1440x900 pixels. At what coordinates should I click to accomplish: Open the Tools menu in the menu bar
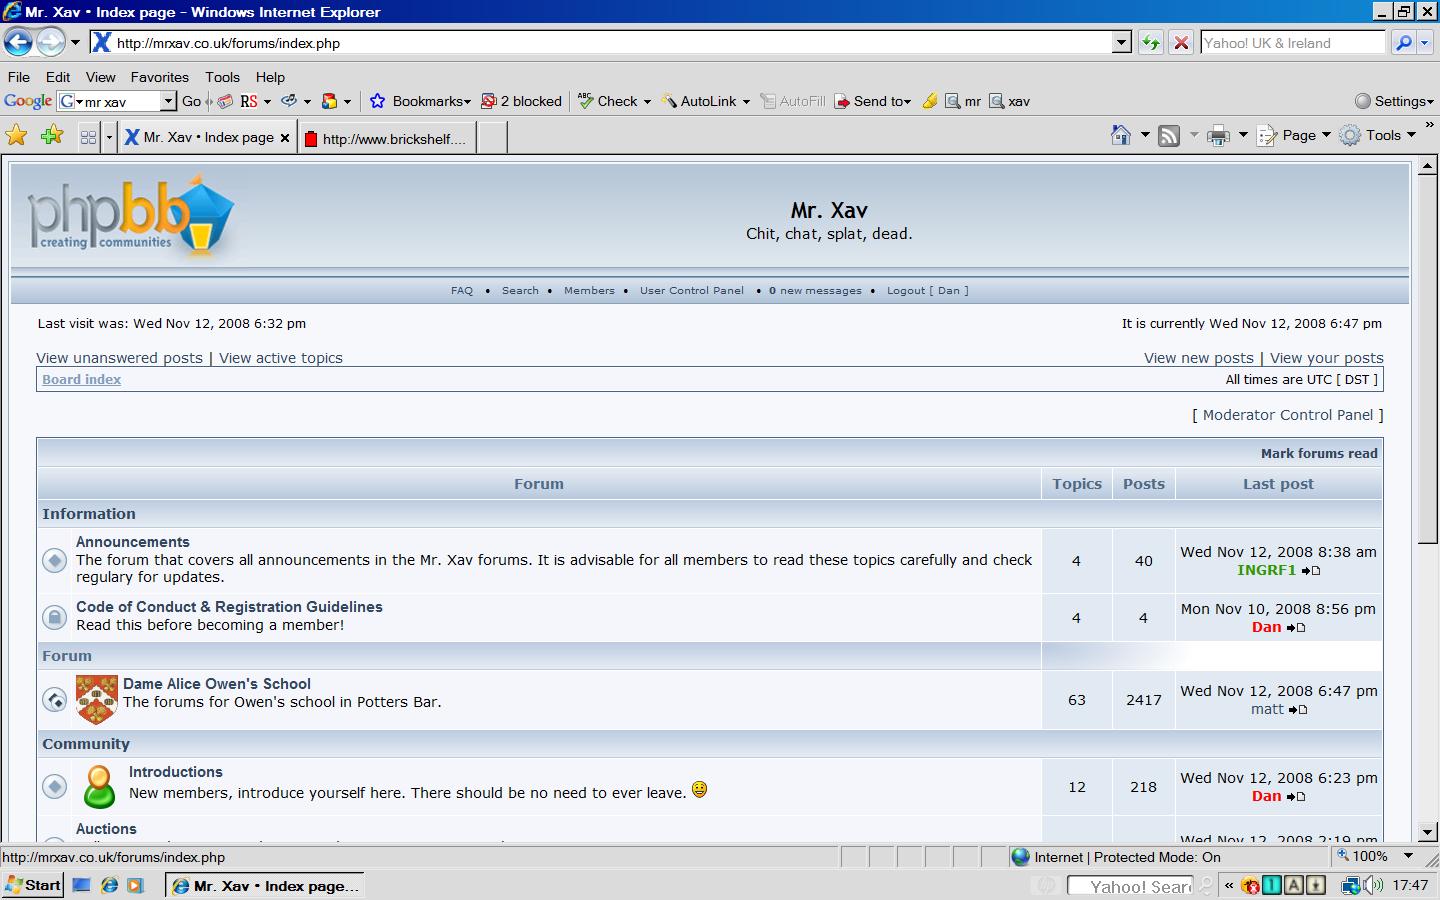222,77
